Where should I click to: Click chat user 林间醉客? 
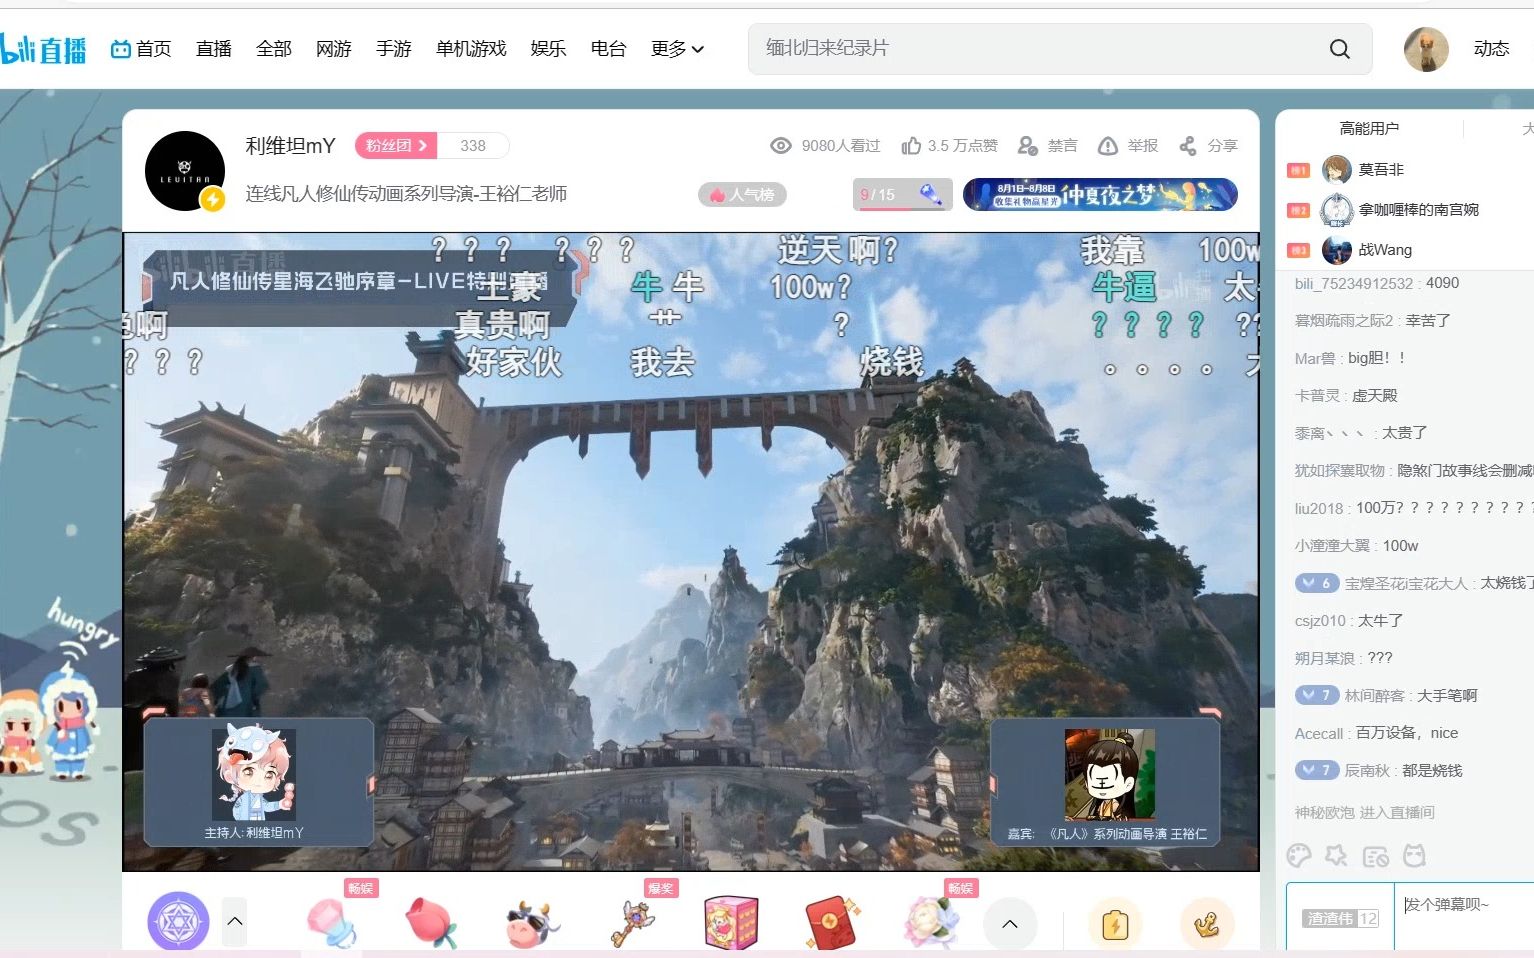[x=1374, y=696]
